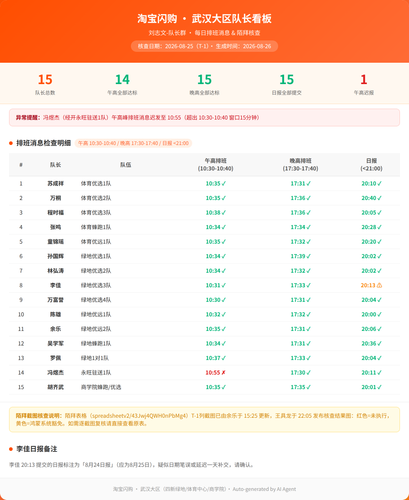This screenshot has width=409, height=500.
Task: Click the 队长 column header
Action: (55, 165)
